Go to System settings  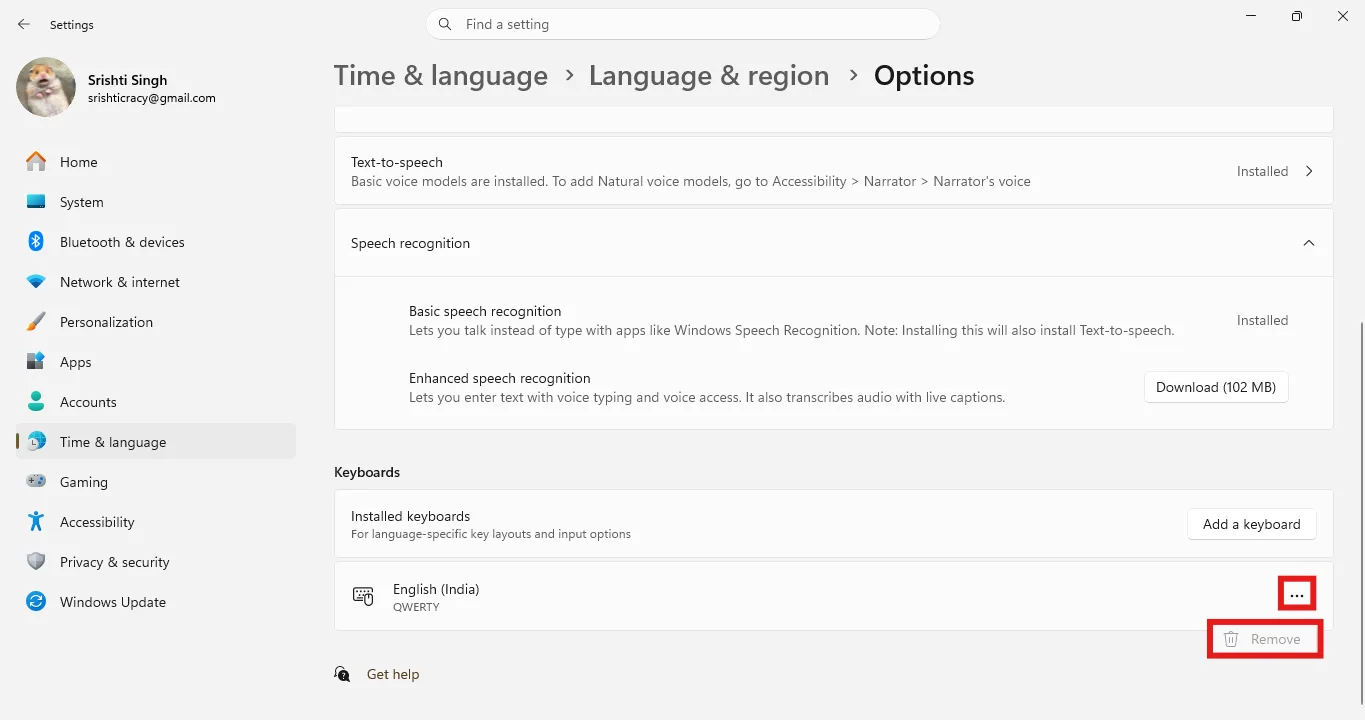click(x=156, y=202)
